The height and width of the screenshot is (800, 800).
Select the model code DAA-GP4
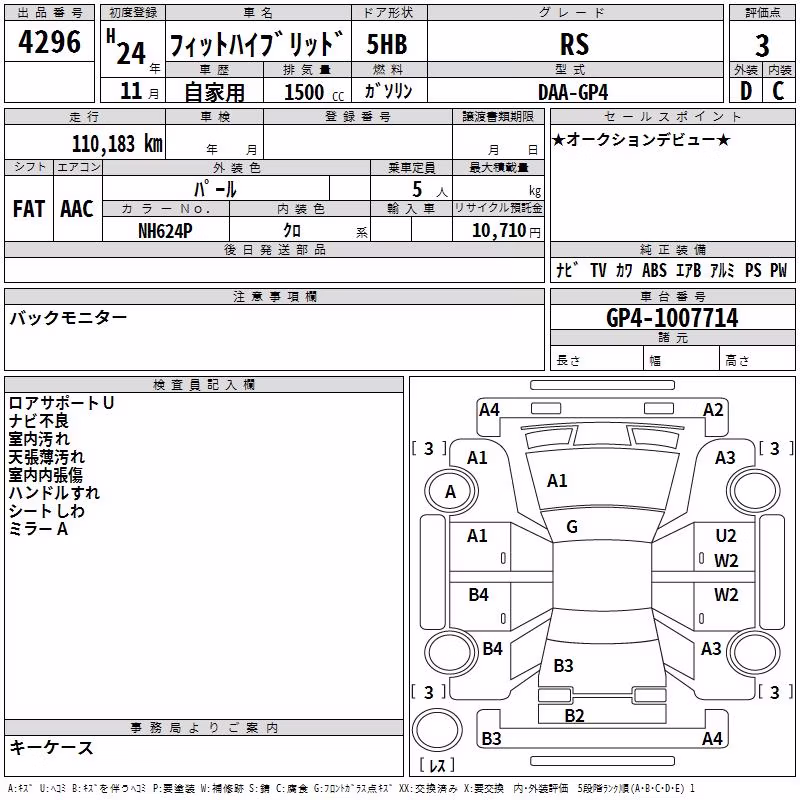[573, 92]
